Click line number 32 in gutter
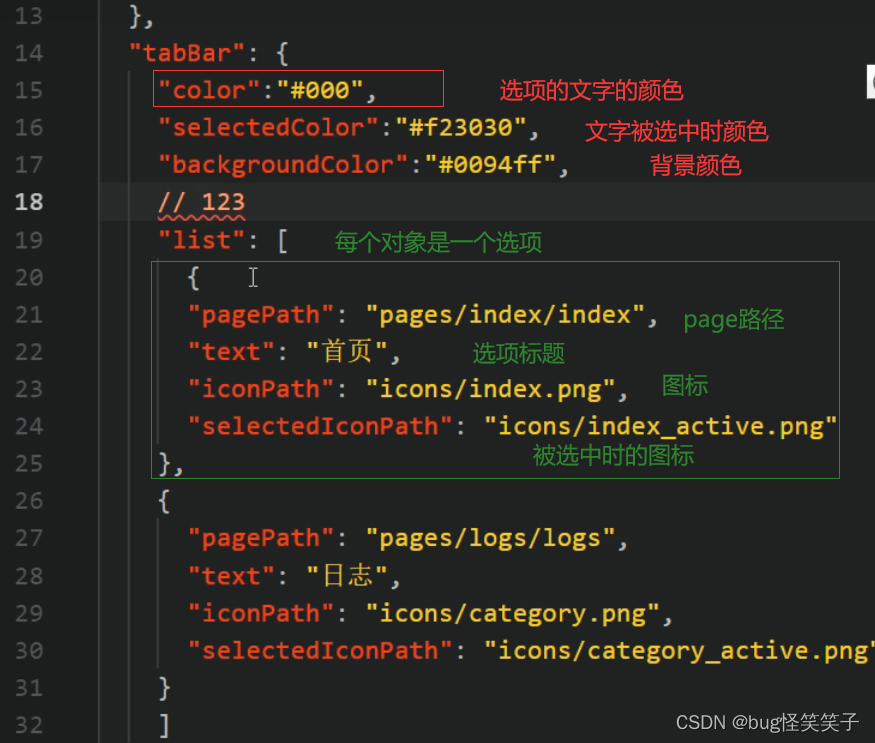Image resolution: width=875 pixels, height=743 pixels. (29, 726)
